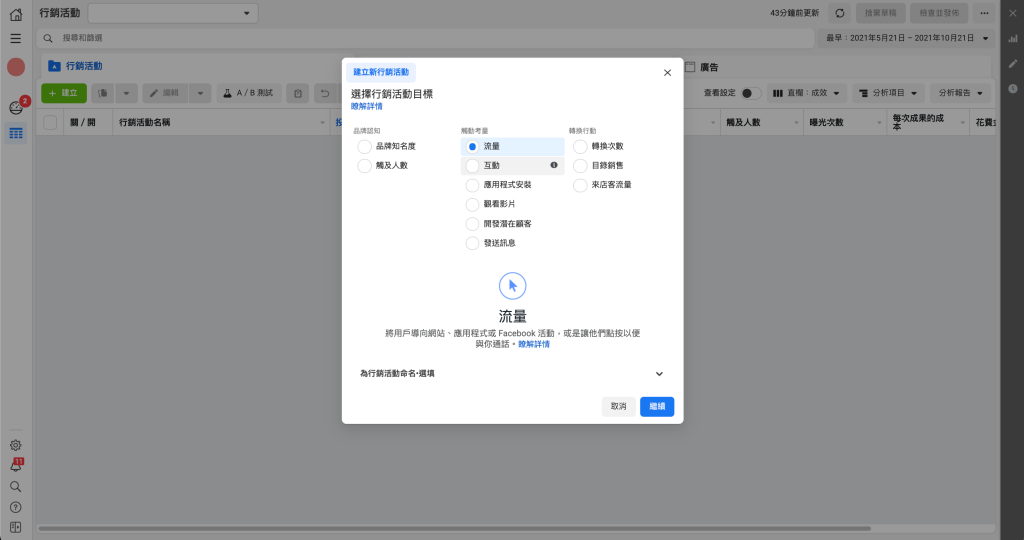The height and width of the screenshot is (540, 1024).
Task: Click the info icon beside 互動
Action: (x=554, y=165)
